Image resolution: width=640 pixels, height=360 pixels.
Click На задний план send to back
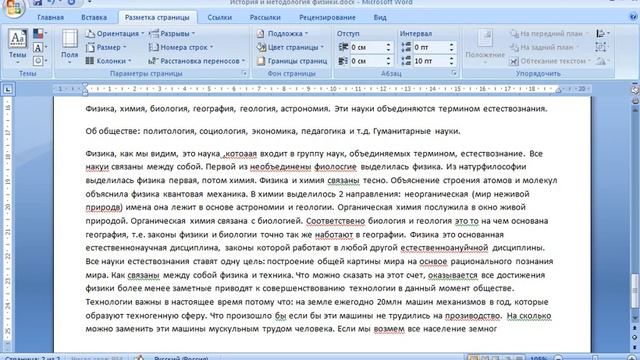point(545,47)
